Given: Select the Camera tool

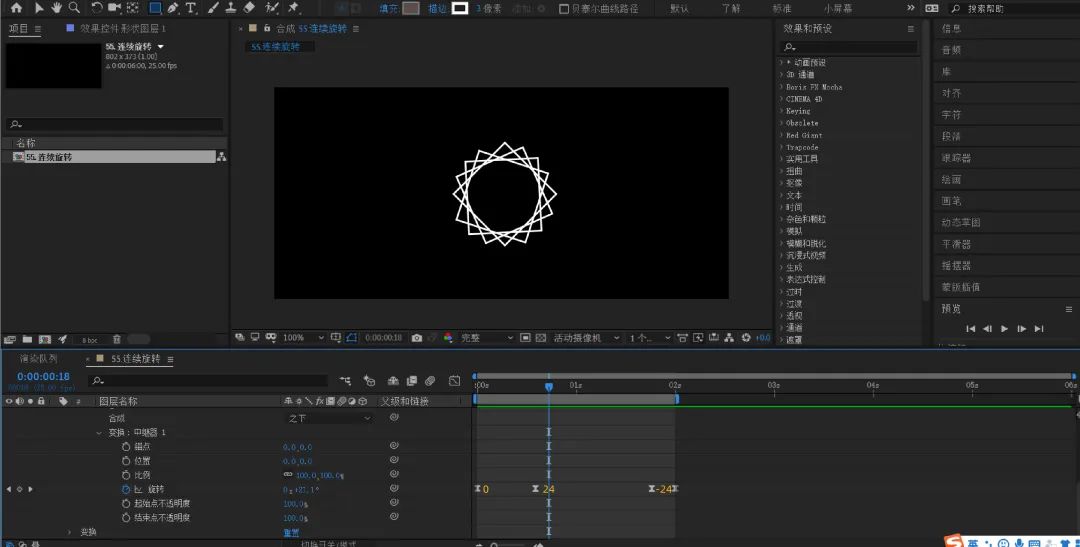Looking at the screenshot, I should (114, 8).
